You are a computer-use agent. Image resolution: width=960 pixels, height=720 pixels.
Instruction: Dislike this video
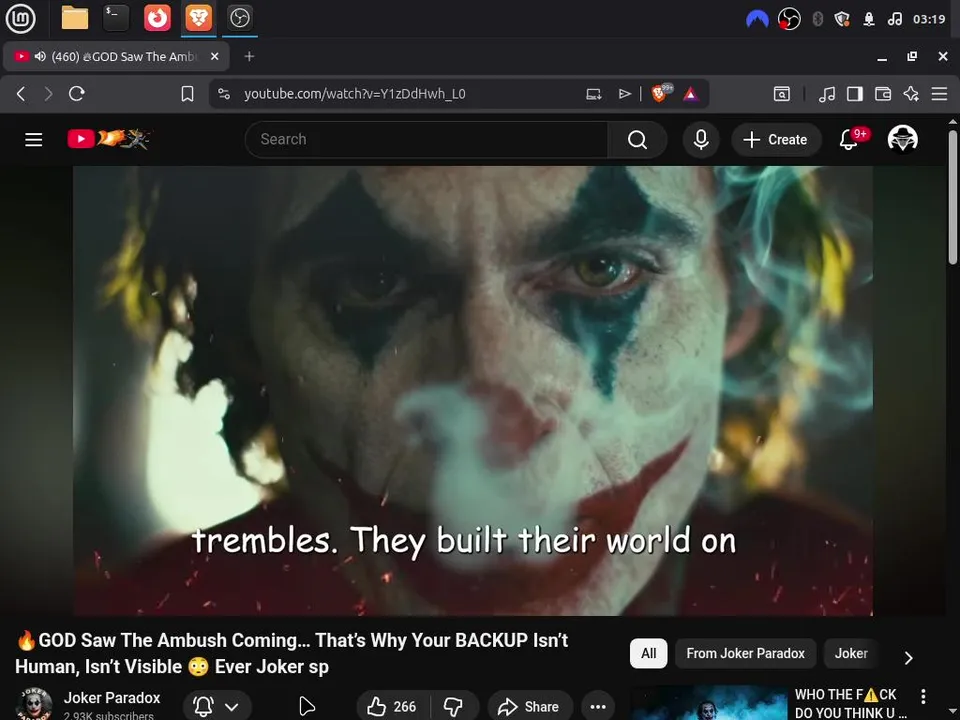point(454,707)
